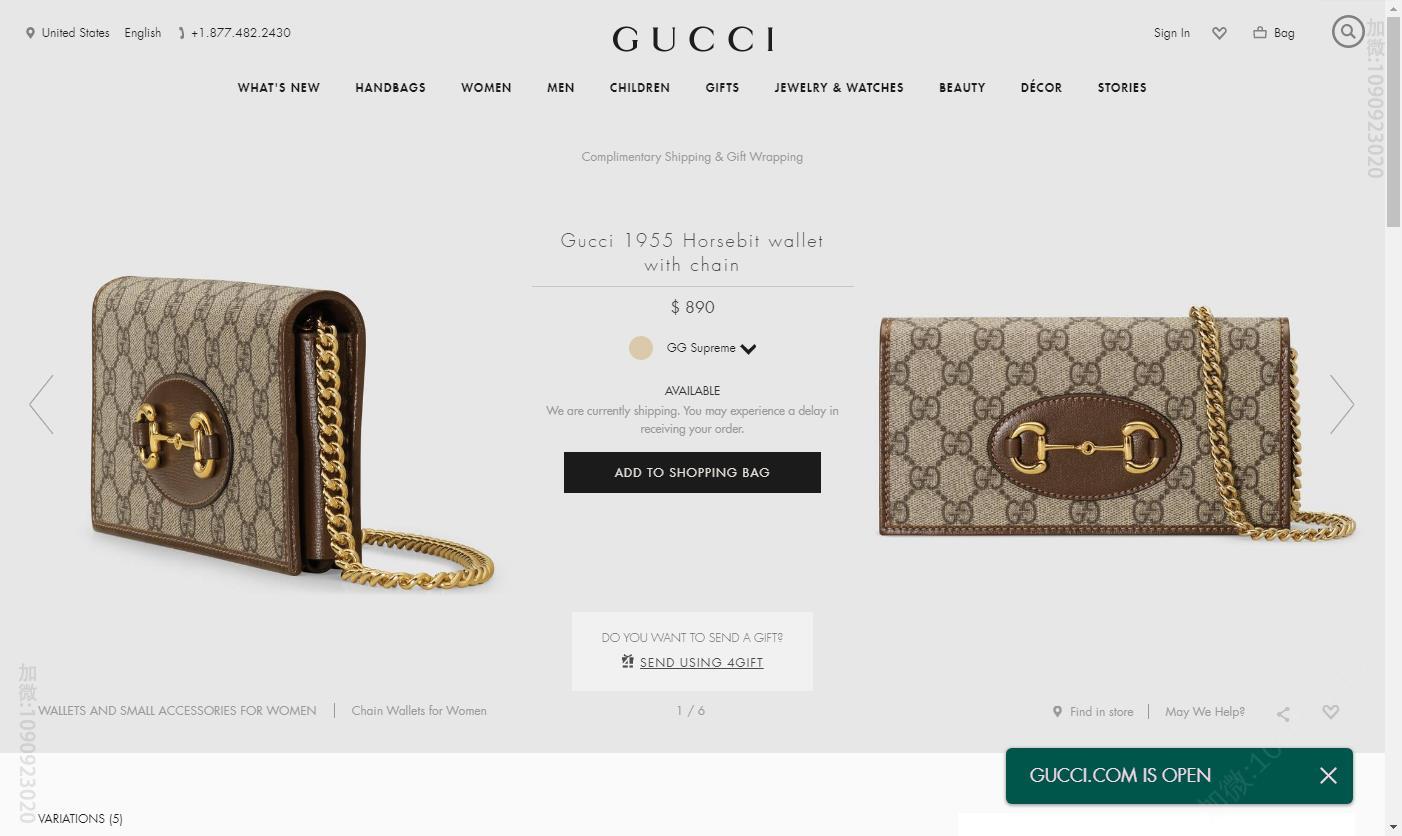Open the English language selector
Image resolution: width=1402 pixels, height=836 pixels.
143,33
